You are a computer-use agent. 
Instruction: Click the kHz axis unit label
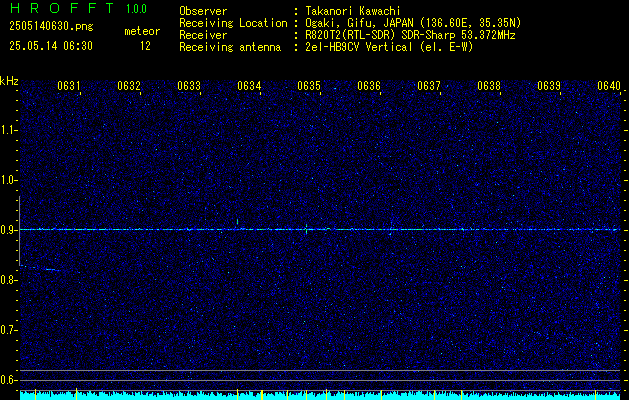pyautogui.click(x=9, y=81)
